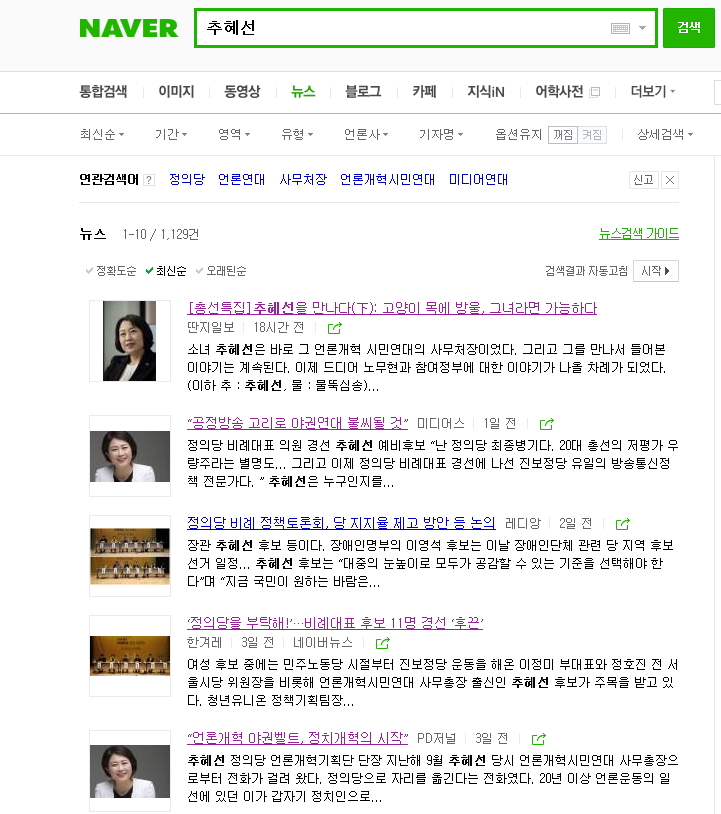Switch to the 이미지 tab
This screenshot has height=814, width=721.
click(x=176, y=92)
